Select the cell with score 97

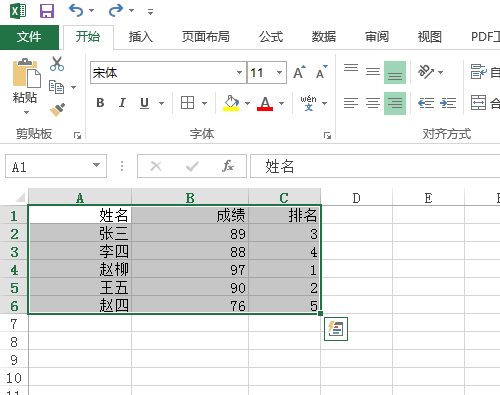[x=190, y=269]
